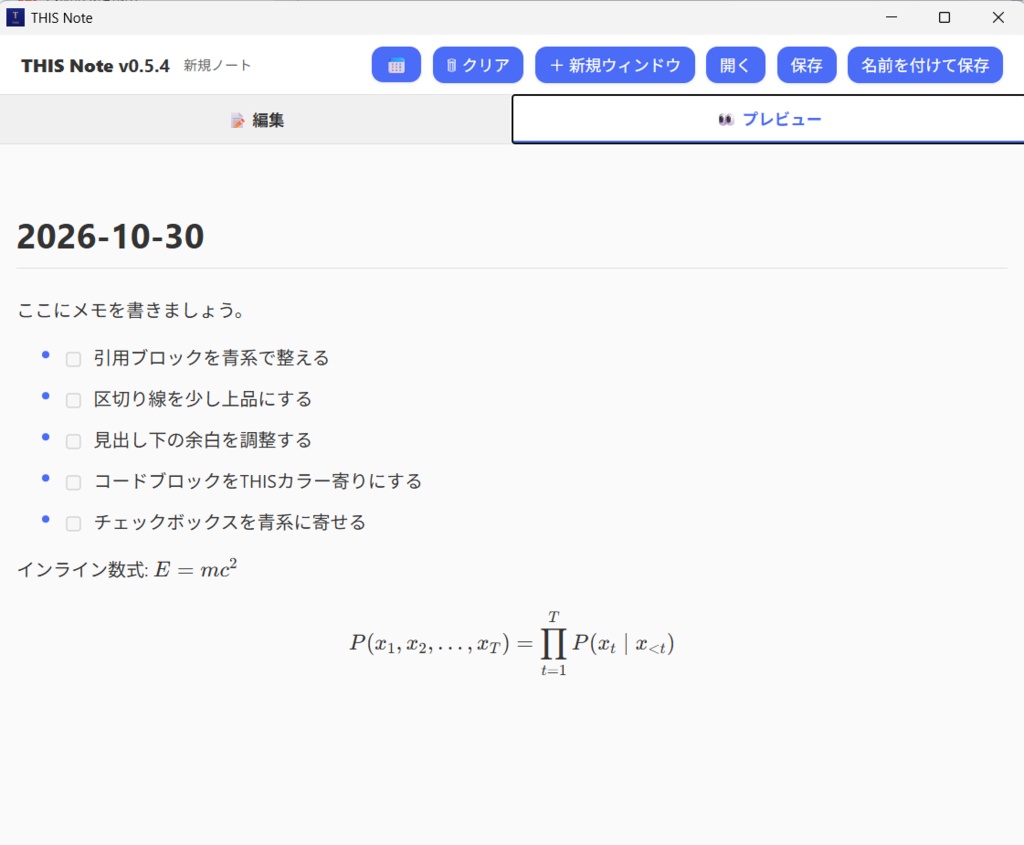This screenshot has width=1024, height=845.
Task: Select the プレビュー tab
Action: click(768, 120)
